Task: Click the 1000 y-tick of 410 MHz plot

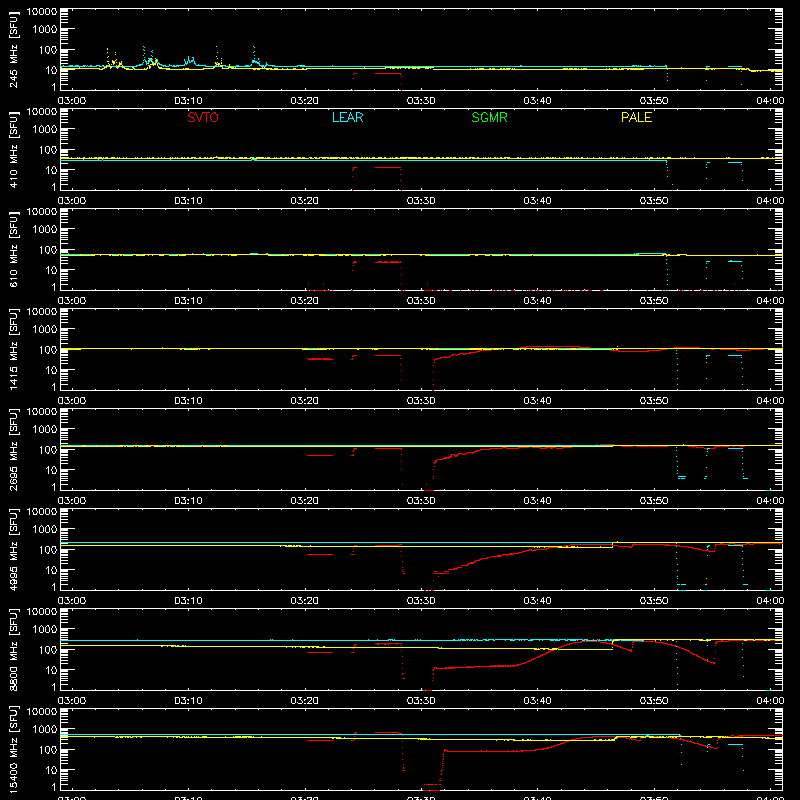Action: pos(45,129)
